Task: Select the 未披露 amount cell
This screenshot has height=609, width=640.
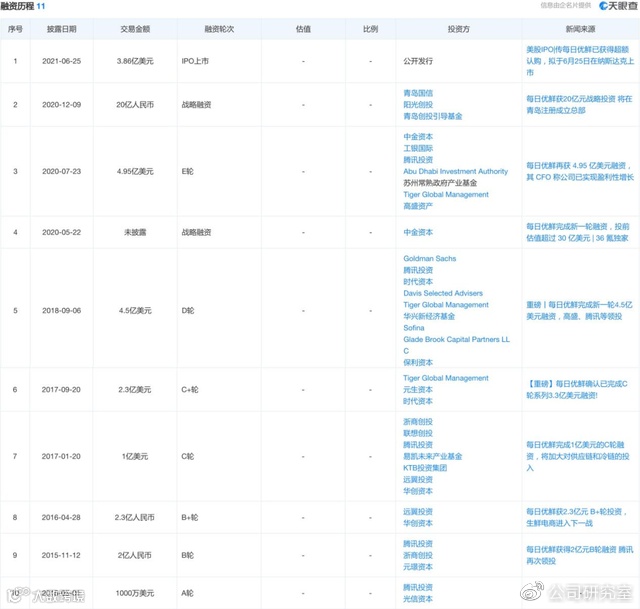Action: click(x=135, y=232)
